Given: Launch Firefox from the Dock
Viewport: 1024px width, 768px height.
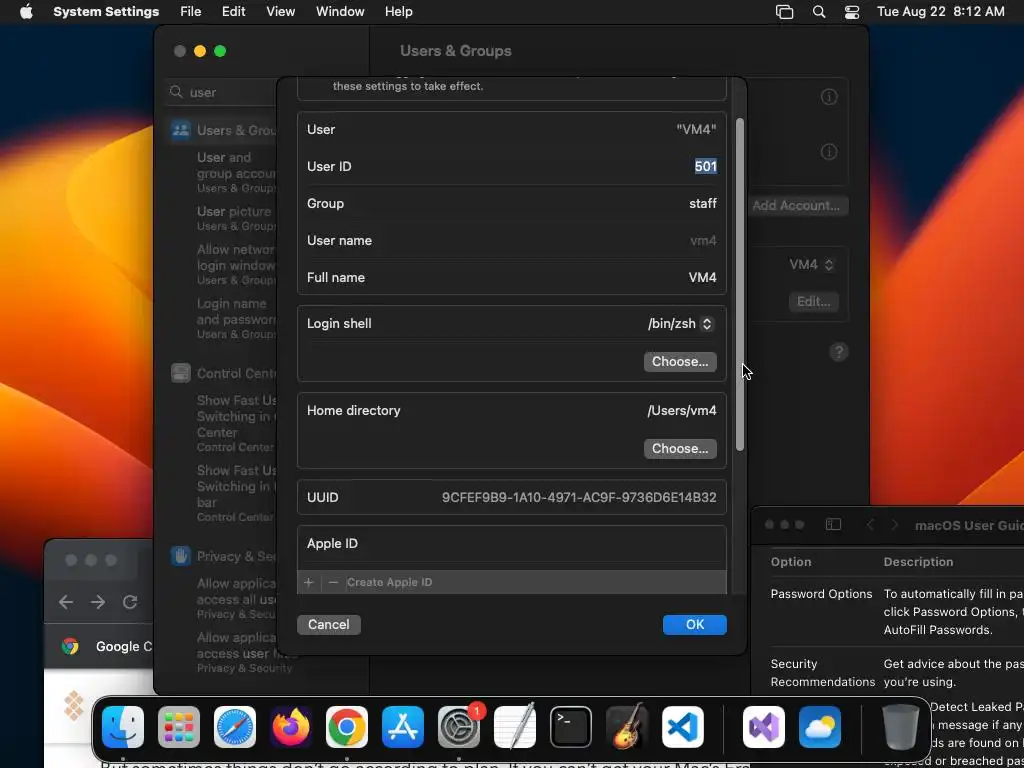Looking at the screenshot, I should (x=291, y=727).
